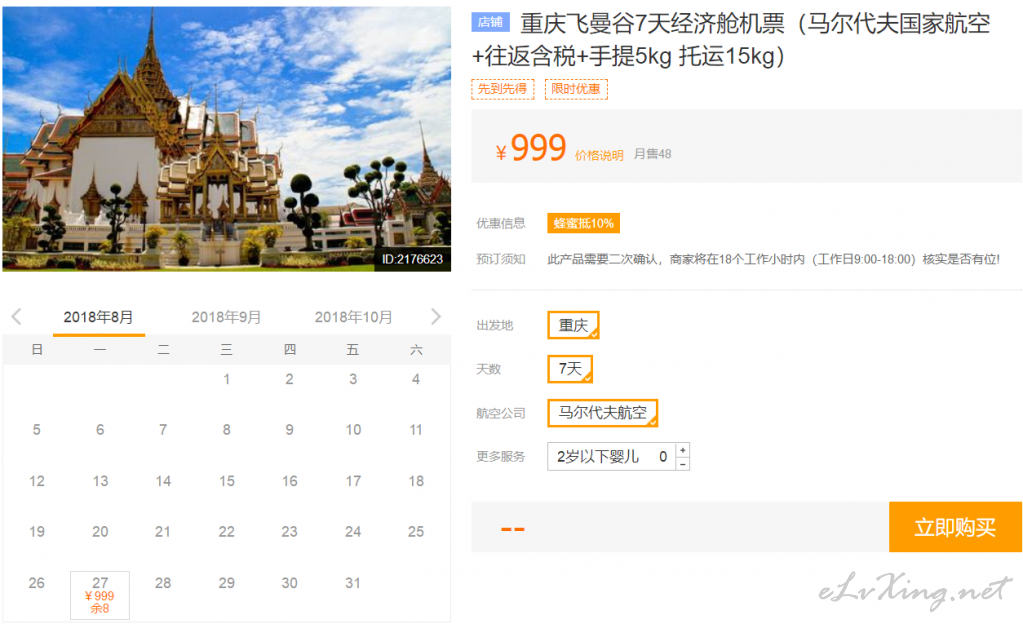This screenshot has width=1023, height=624.
Task: Click calendar date 1
Action: coord(226,379)
